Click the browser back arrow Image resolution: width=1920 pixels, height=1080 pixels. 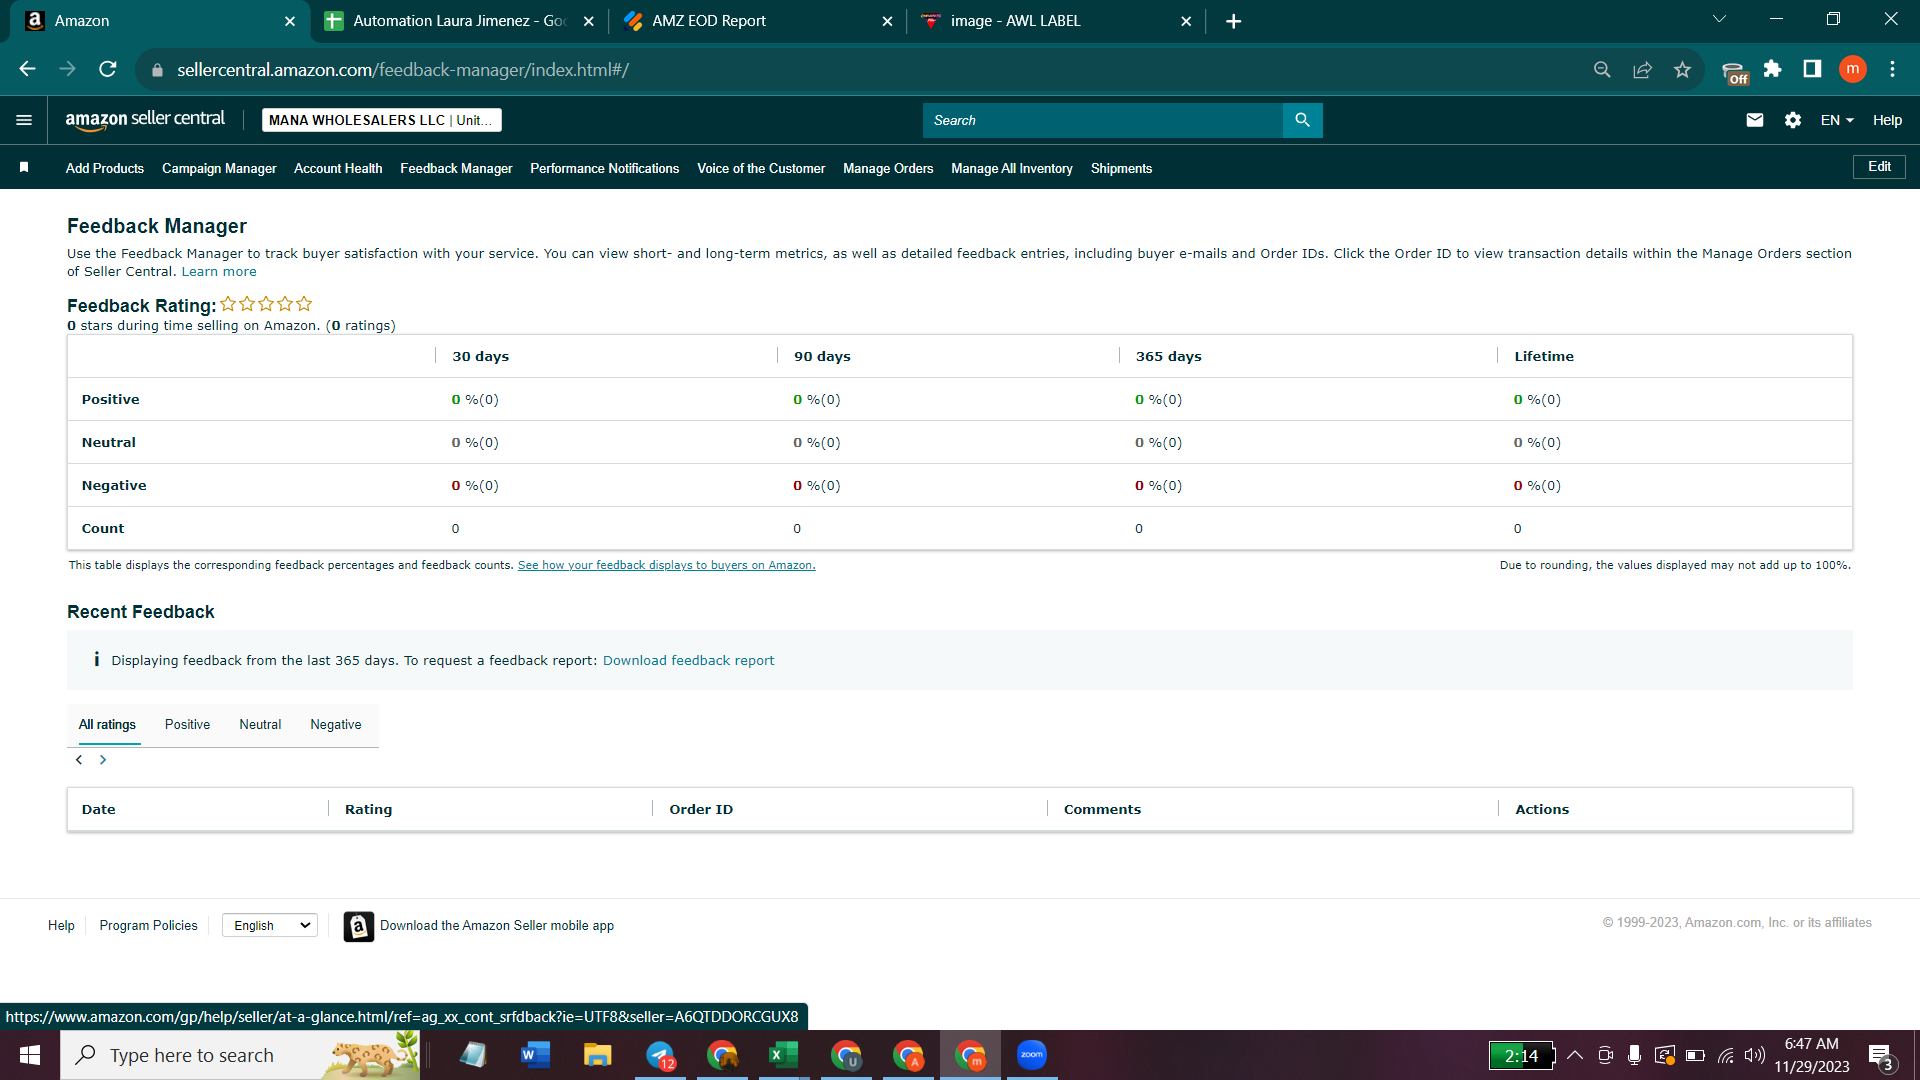coord(27,69)
